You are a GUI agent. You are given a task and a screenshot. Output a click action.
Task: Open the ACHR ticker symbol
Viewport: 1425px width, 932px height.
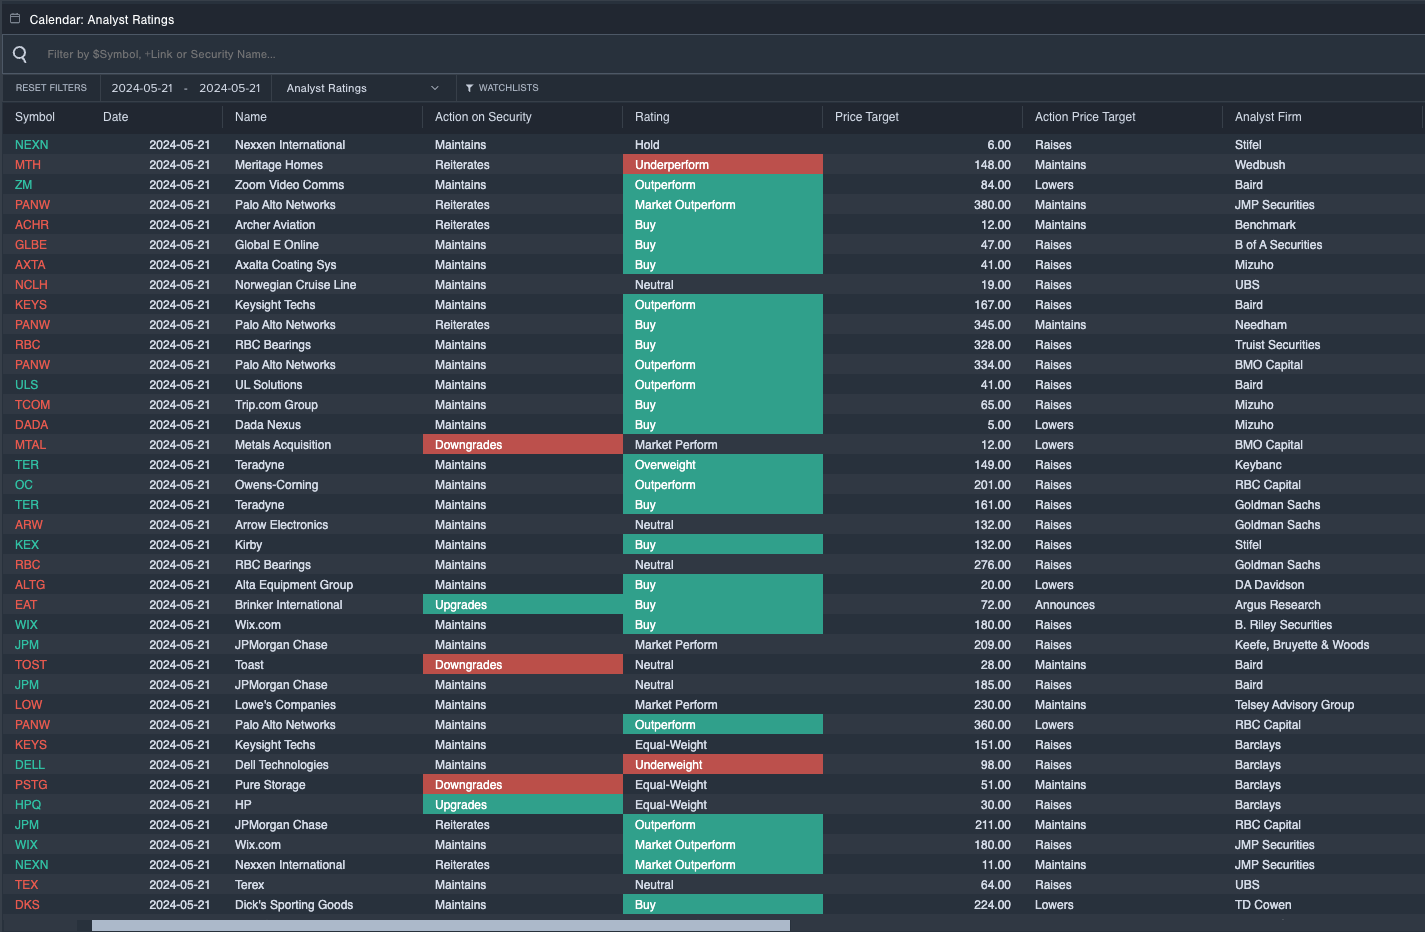32,225
